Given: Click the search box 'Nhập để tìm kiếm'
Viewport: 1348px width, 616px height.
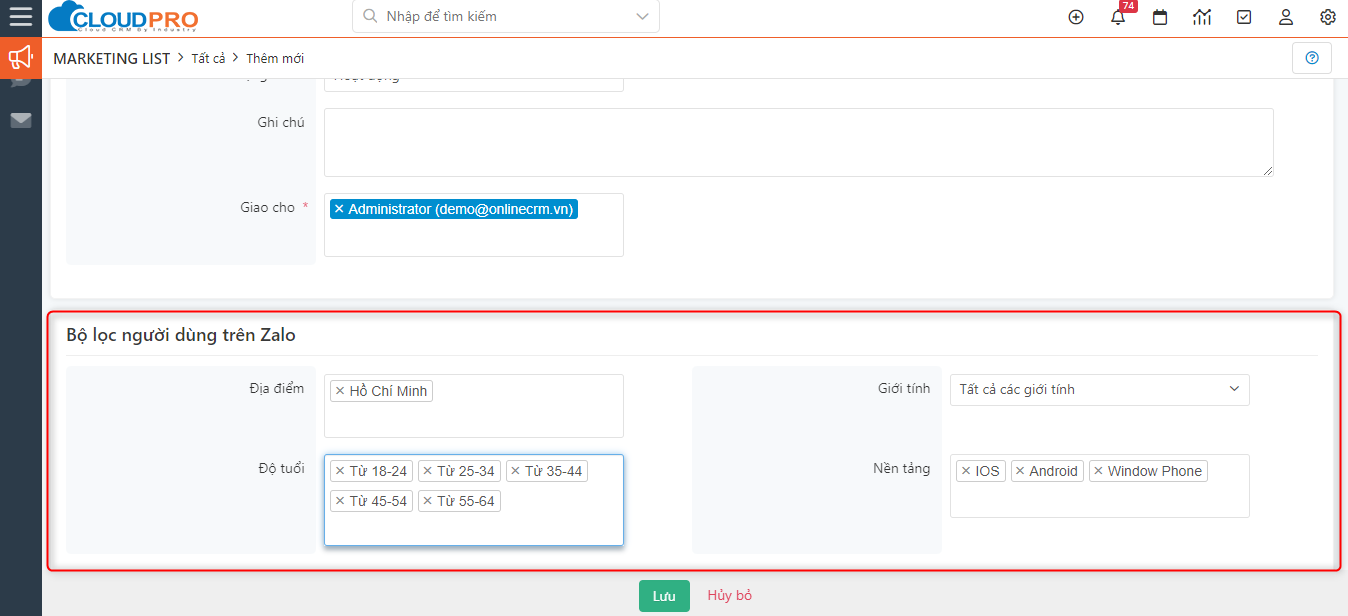Looking at the screenshot, I should click(505, 16).
